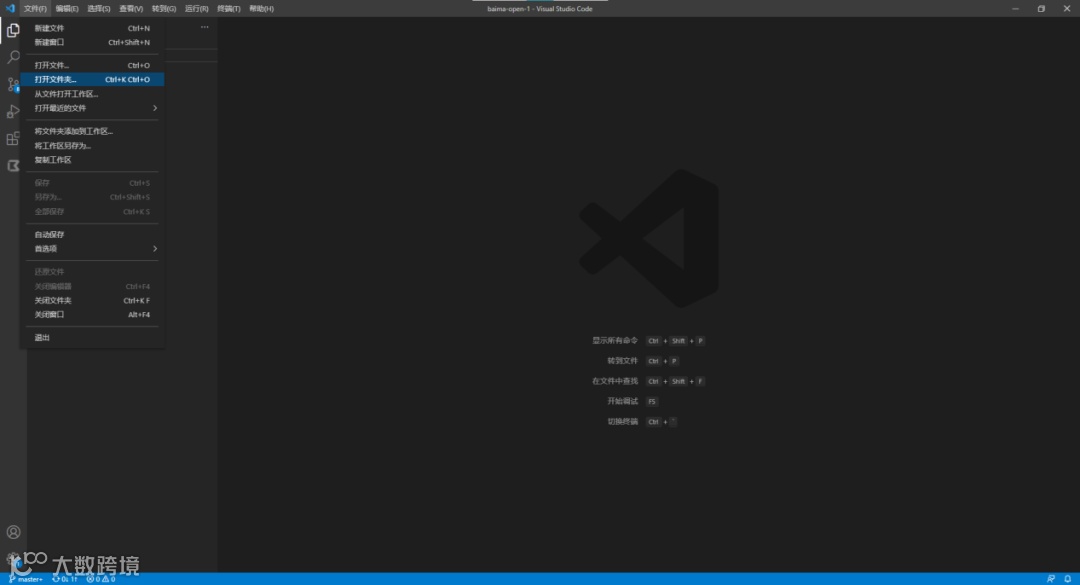Image resolution: width=1080 pixels, height=585 pixels.
Task: Choose 退出 from the File menu
Action: pos(92,338)
